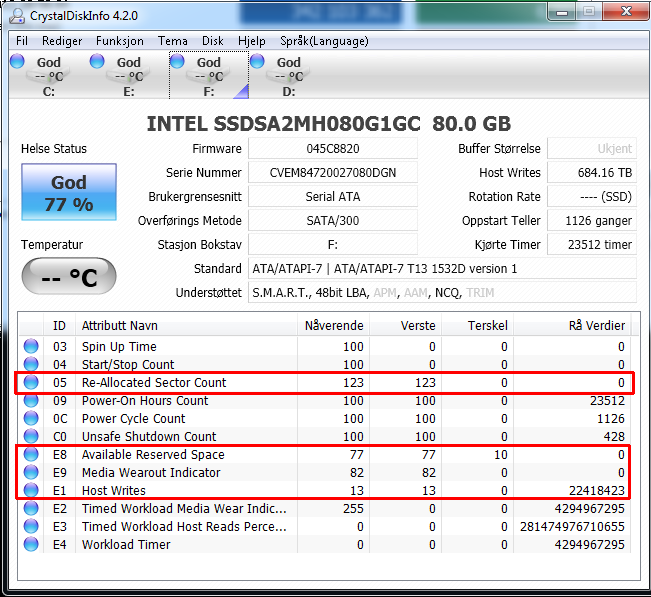Viewport: 651px width, 597px height.
Task: Click status orb for Workload Timer
Action: [31, 544]
